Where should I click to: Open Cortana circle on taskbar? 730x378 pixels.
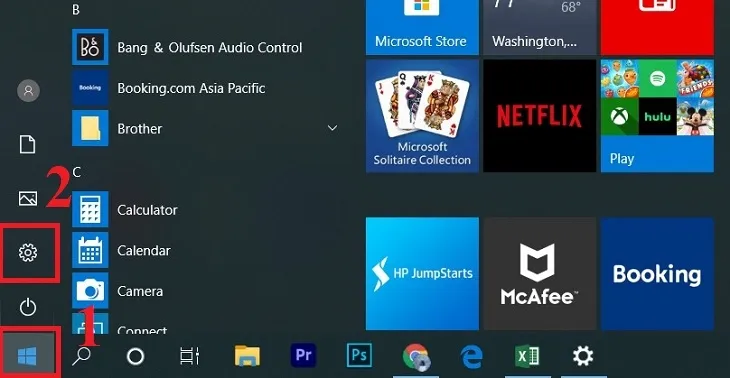coord(135,357)
